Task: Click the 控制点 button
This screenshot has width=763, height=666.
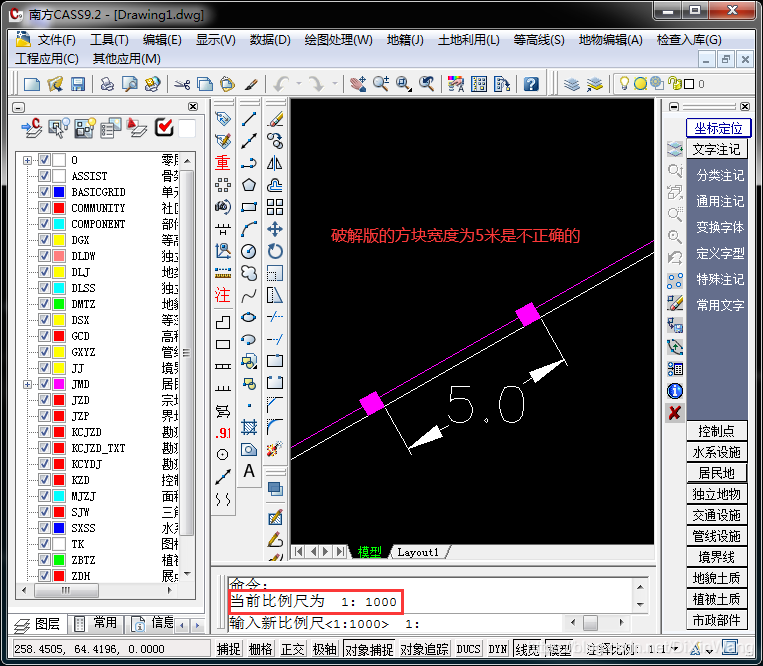Action: click(x=716, y=431)
